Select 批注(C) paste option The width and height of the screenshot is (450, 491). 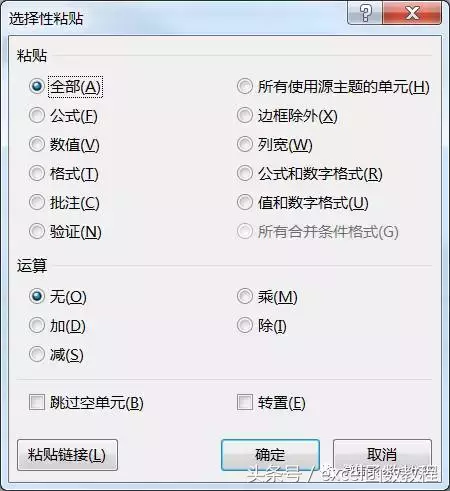click(x=37, y=203)
